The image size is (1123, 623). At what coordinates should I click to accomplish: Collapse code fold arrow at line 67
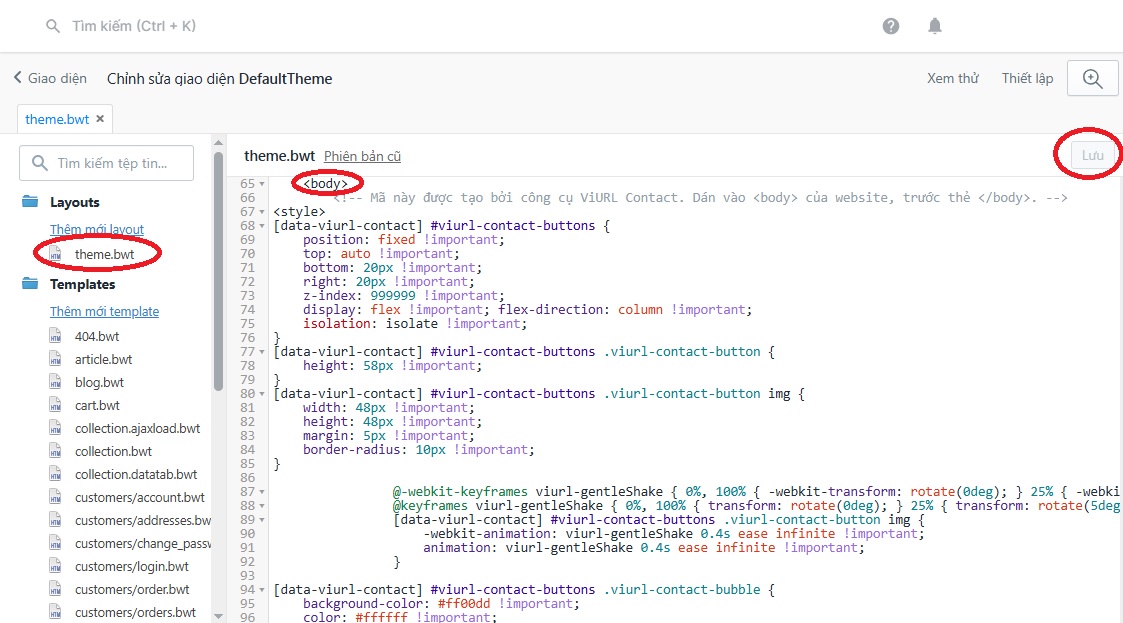point(262,212)
